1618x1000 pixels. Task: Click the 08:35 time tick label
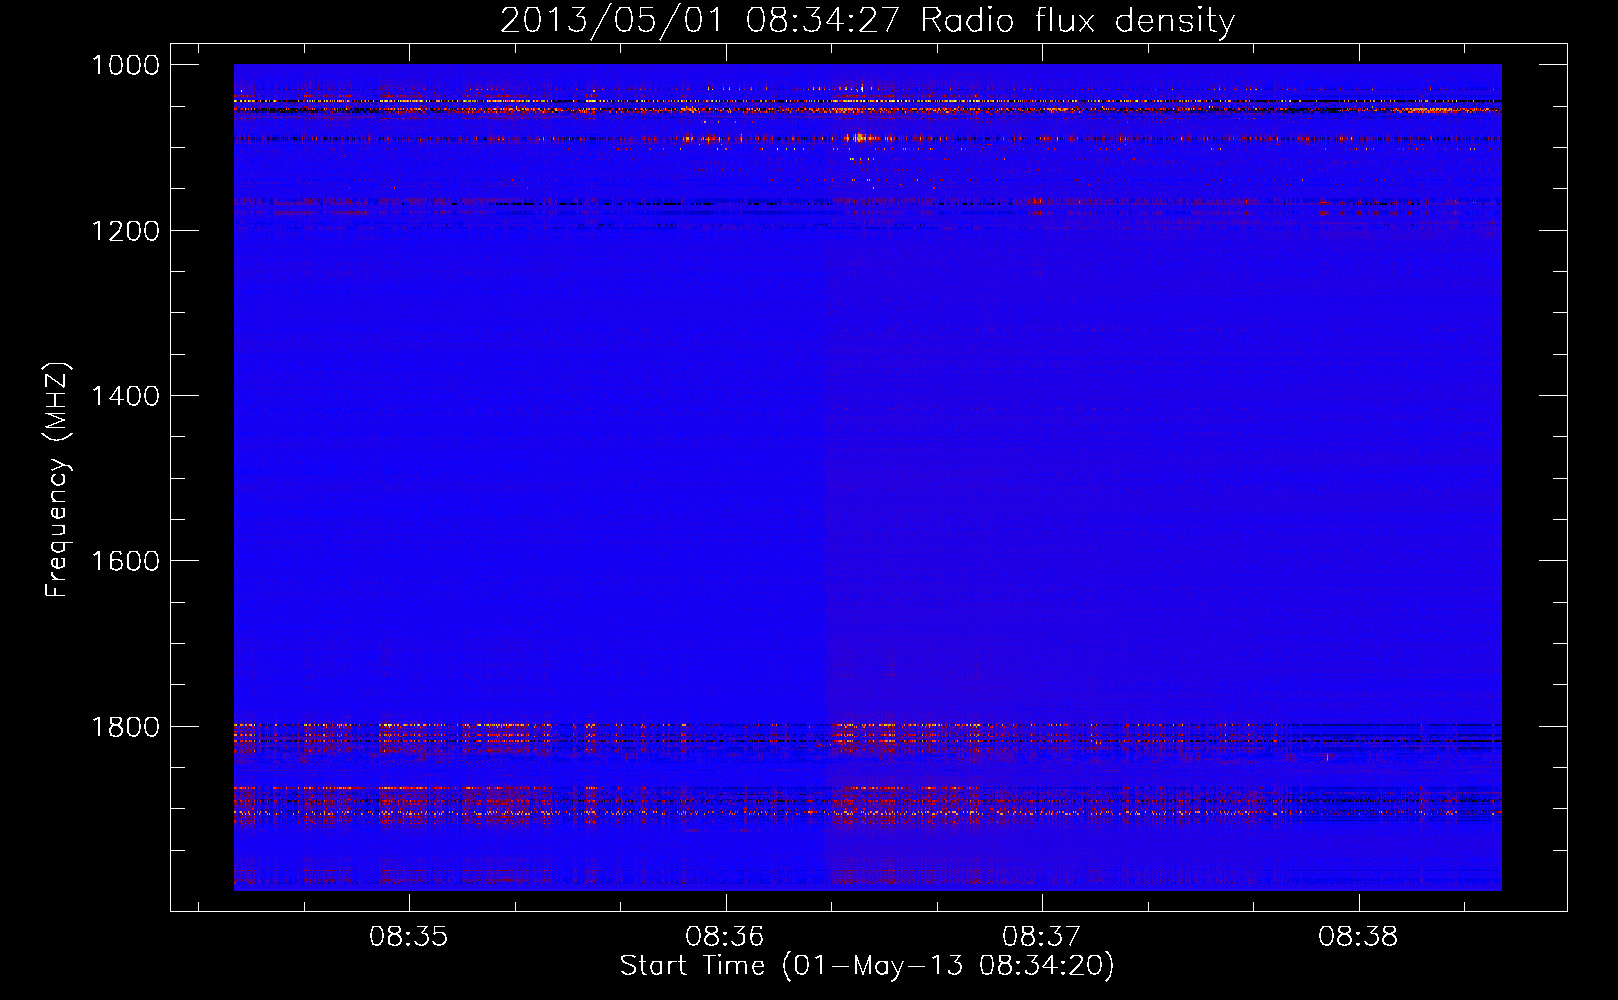(x=408, y=937)
